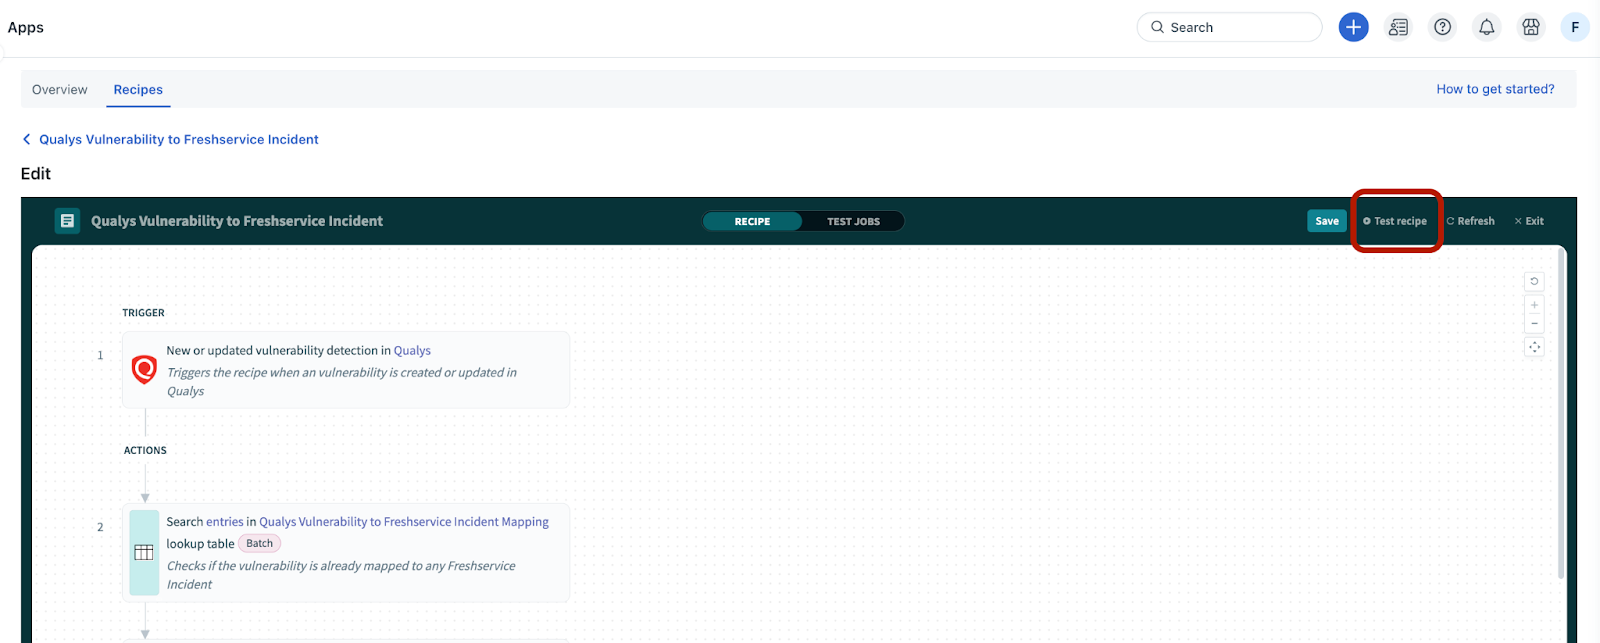Switch to the Overview tab

click(60, 89)
